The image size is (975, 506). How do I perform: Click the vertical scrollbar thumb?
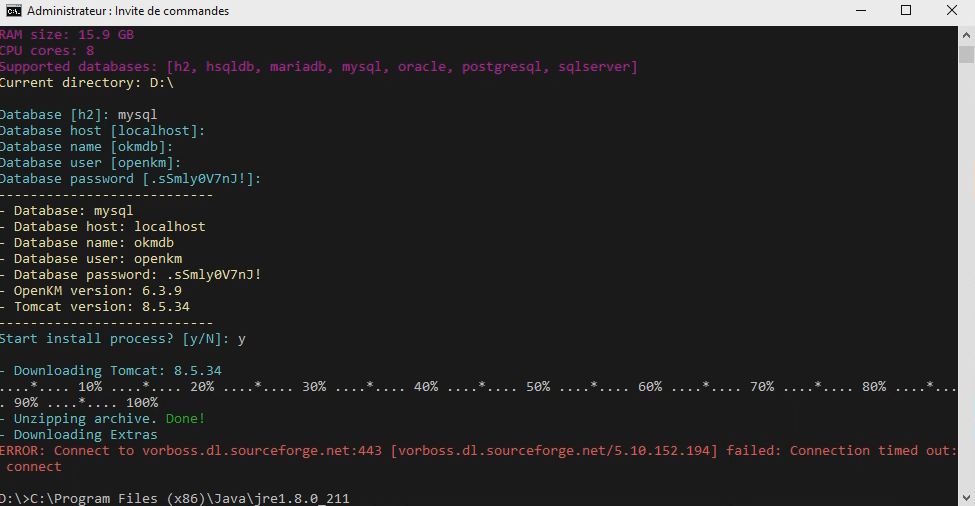[x=966, y=55]
